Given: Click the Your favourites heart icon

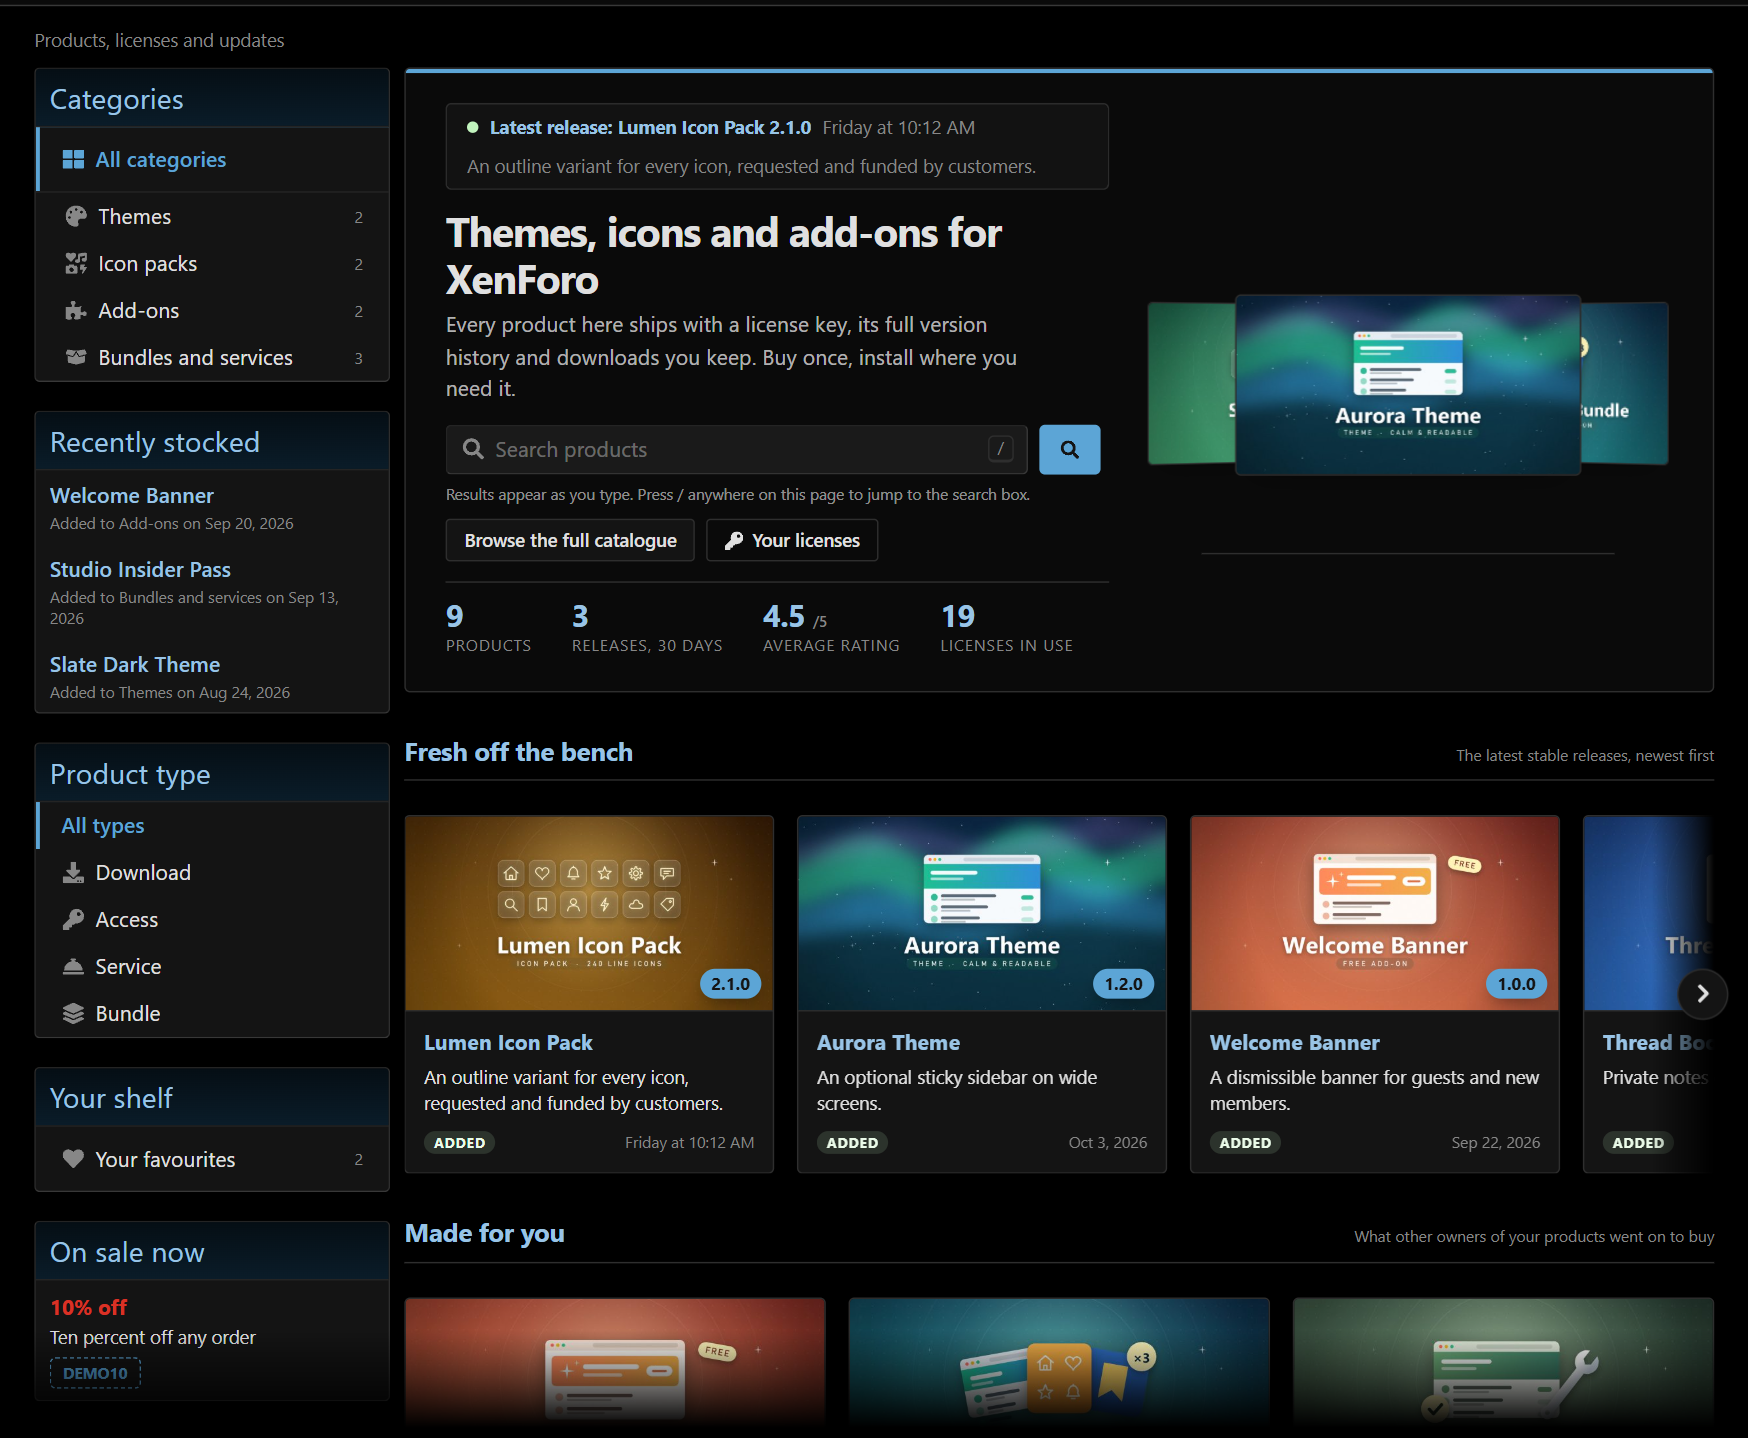Looking at the screenshot, I should coord(73,1159).
